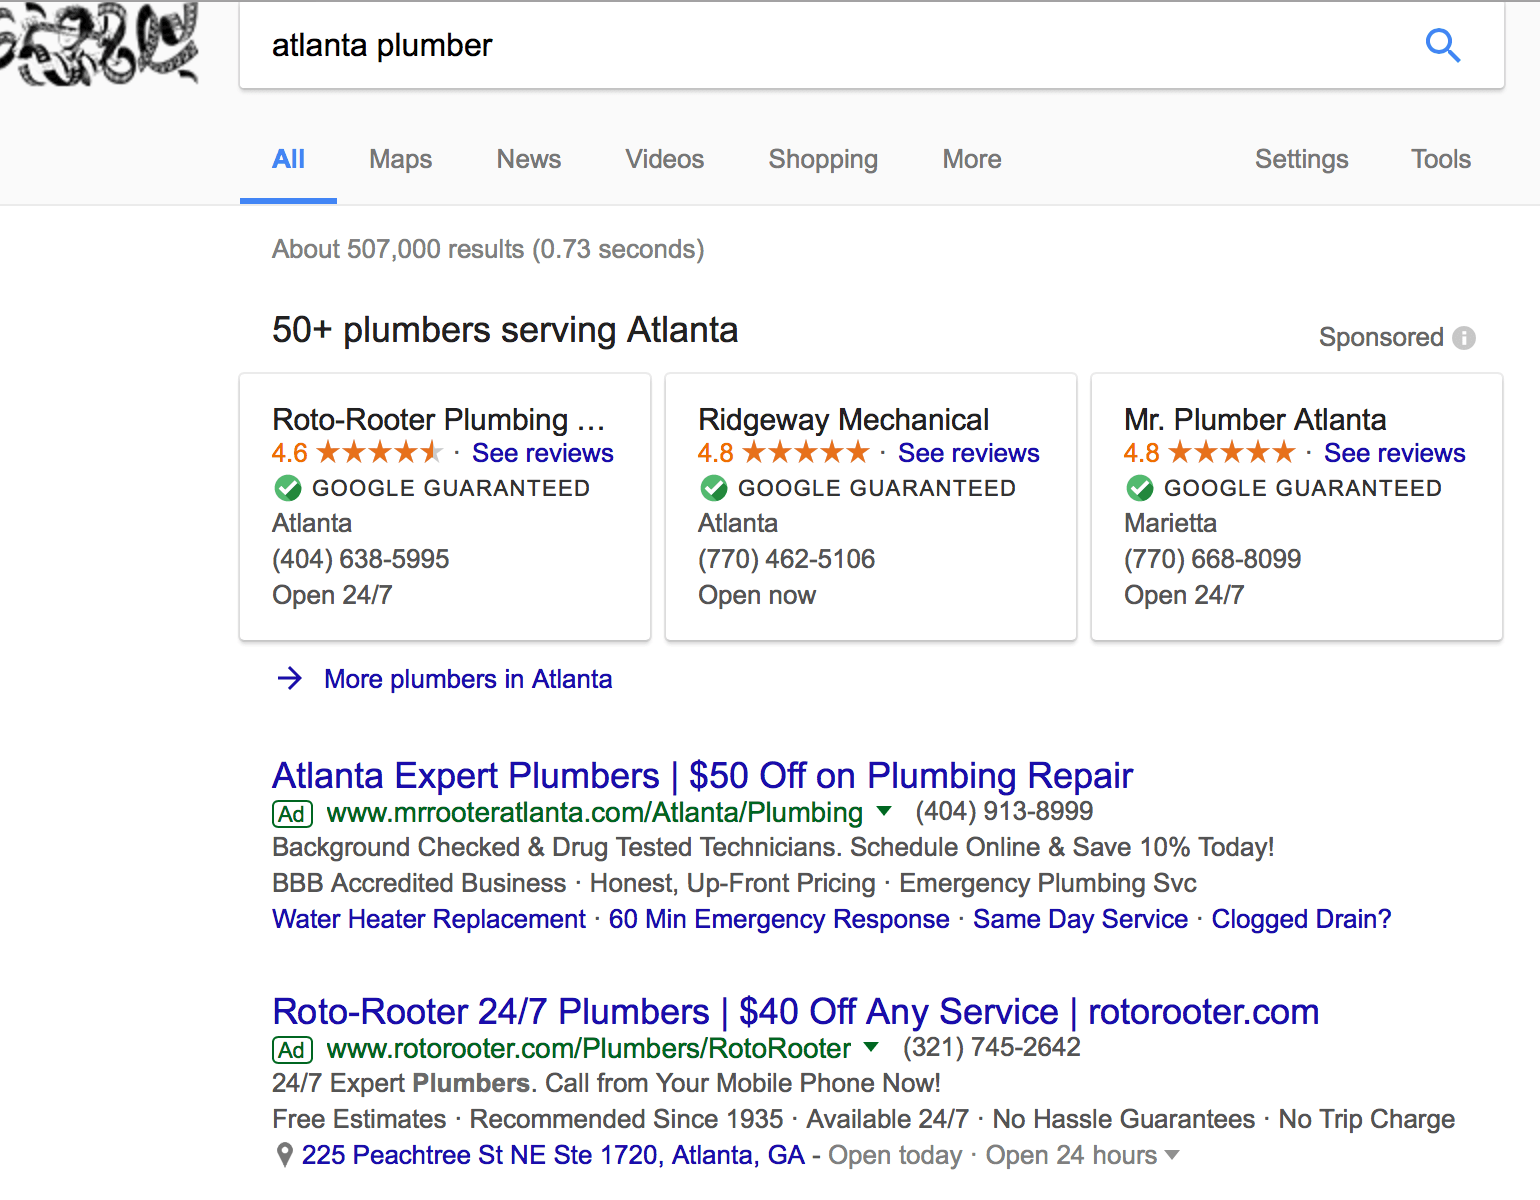Click Roto-Rooter Google Guaranteed check badge
This screenshot has width=1540, height=1200.
tap(288, 488)
